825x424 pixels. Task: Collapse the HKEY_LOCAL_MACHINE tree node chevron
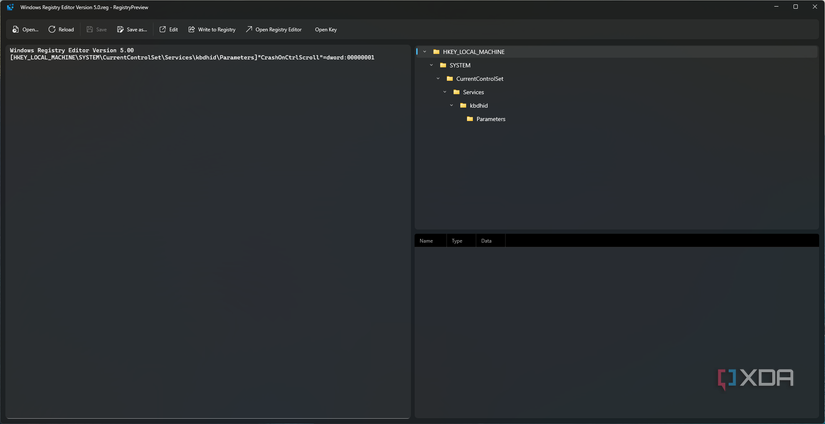click(425, 52)
